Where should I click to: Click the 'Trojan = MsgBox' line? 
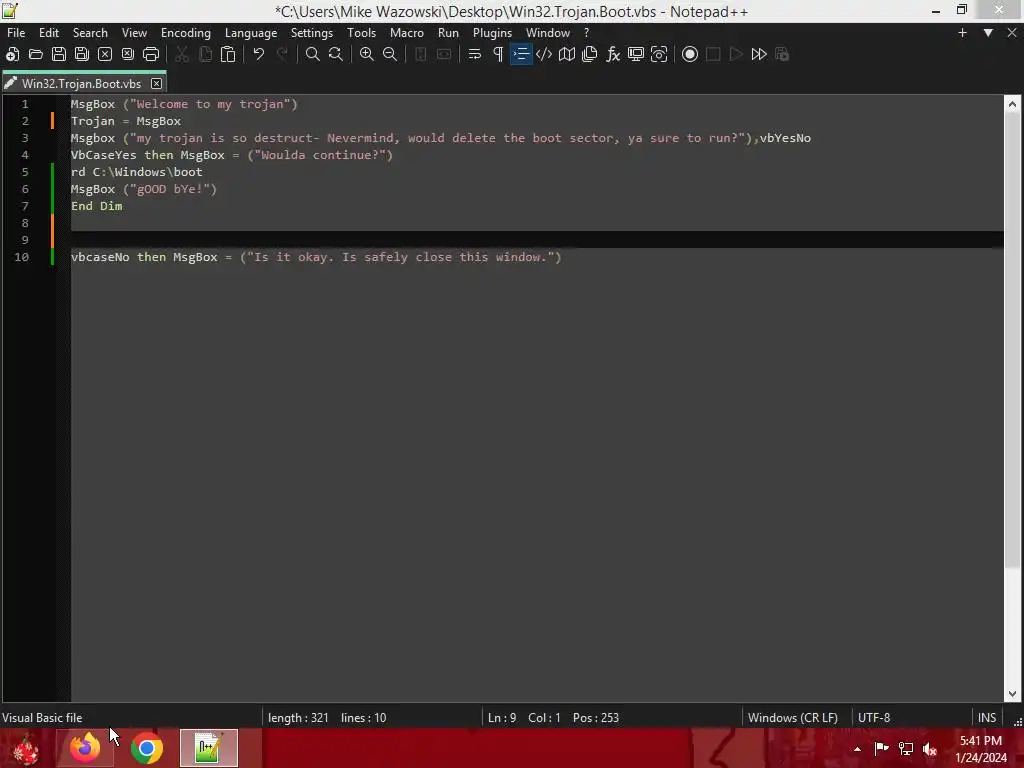(x=125, y=121)
